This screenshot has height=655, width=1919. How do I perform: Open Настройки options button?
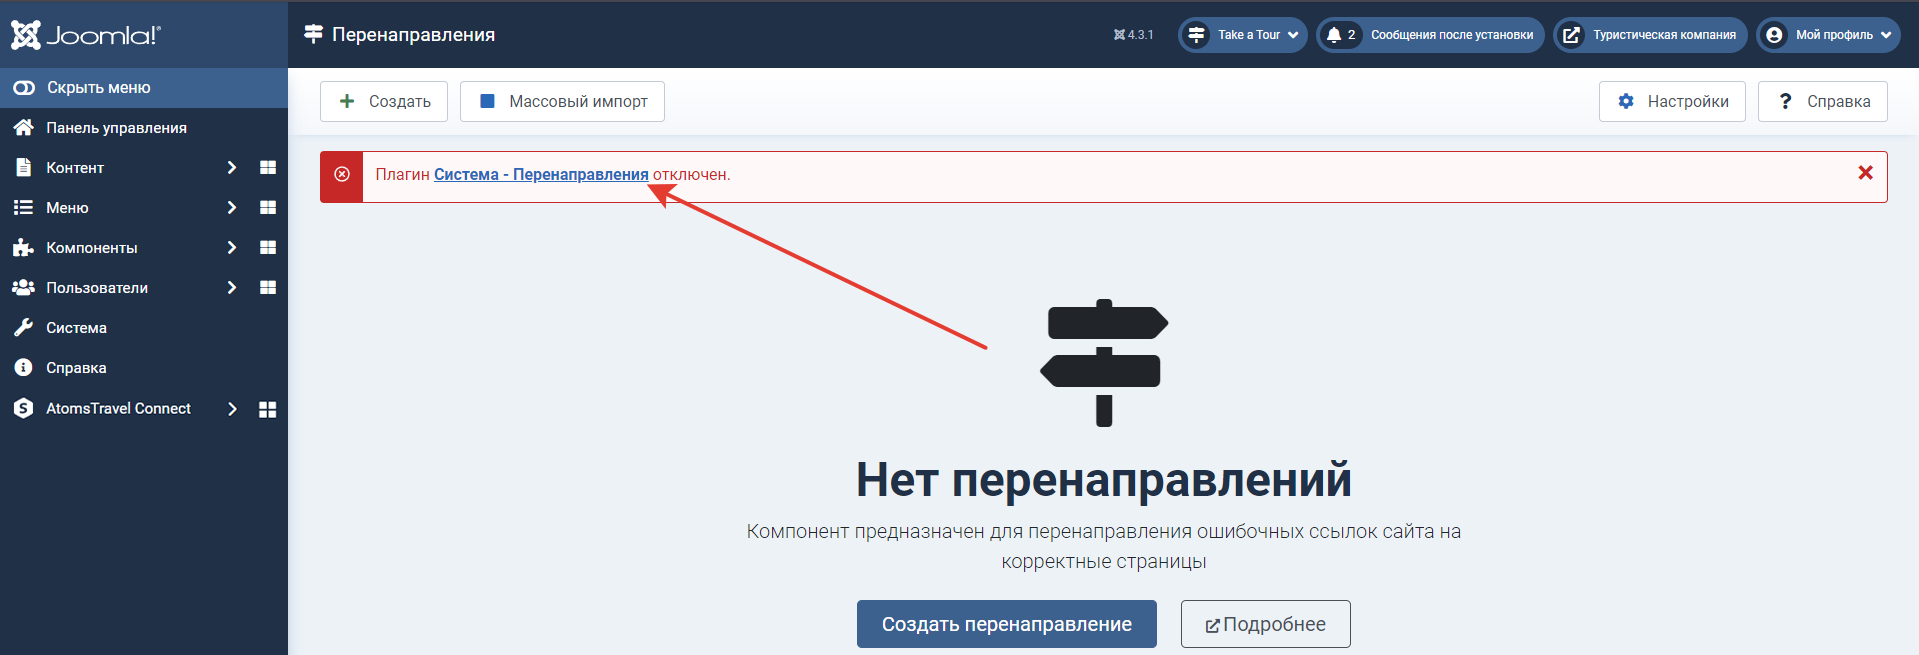1672,101
